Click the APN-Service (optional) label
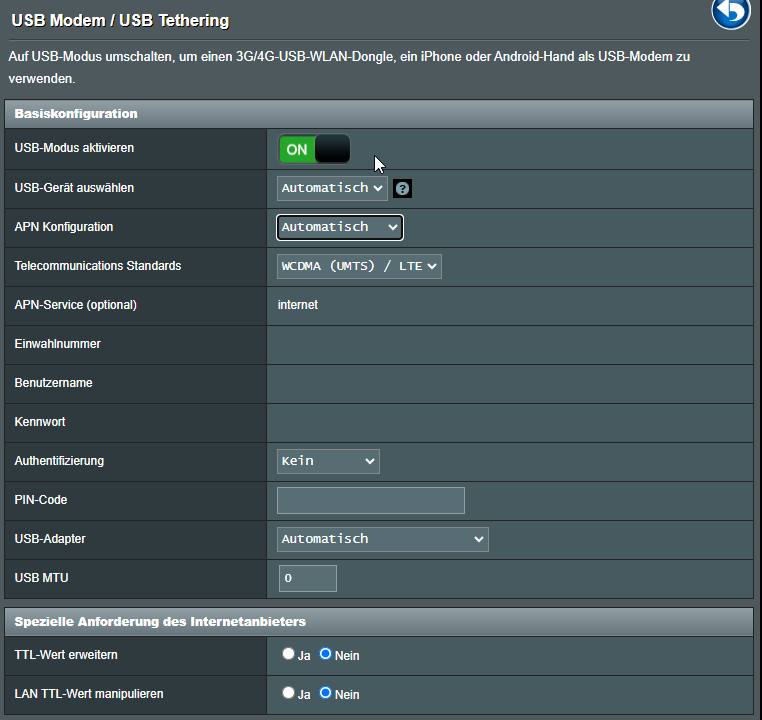 point(76,305)
